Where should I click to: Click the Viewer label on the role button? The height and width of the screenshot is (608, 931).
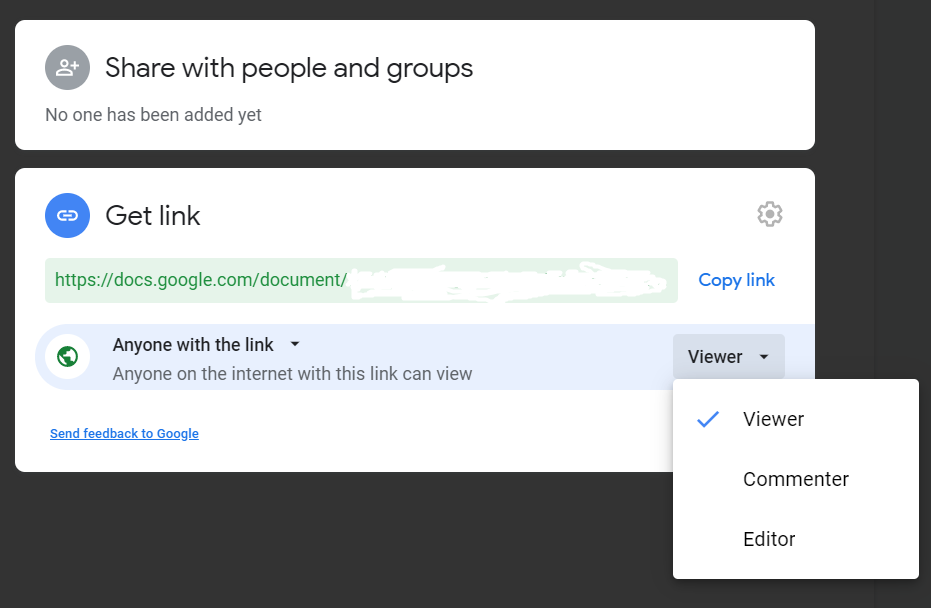(715, 357)
